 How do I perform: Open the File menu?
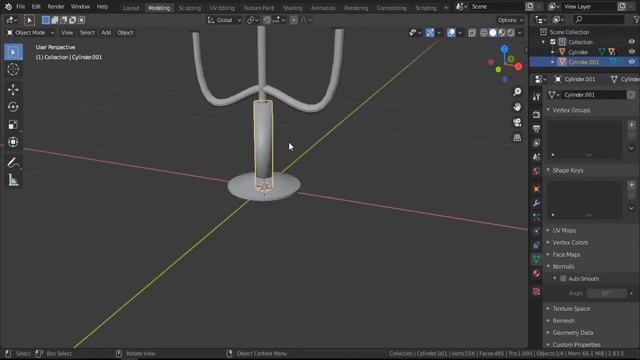click(x=20, y=7)
